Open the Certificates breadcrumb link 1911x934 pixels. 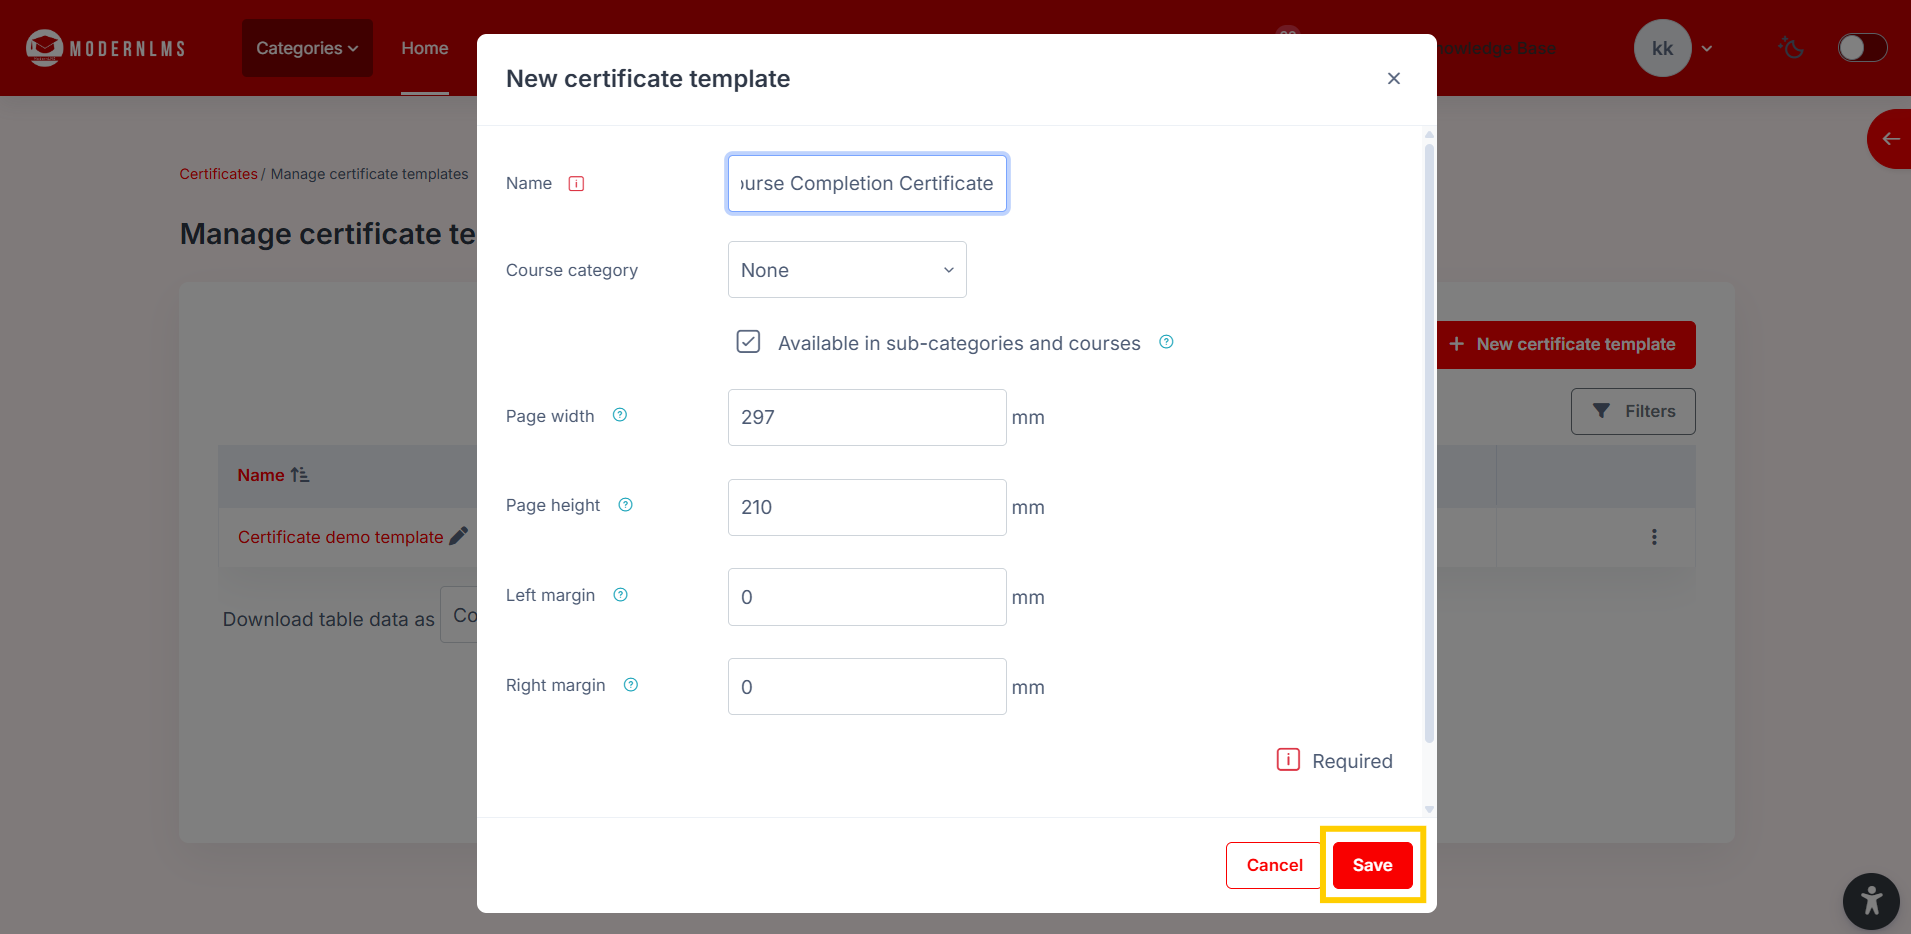point(218,174)
